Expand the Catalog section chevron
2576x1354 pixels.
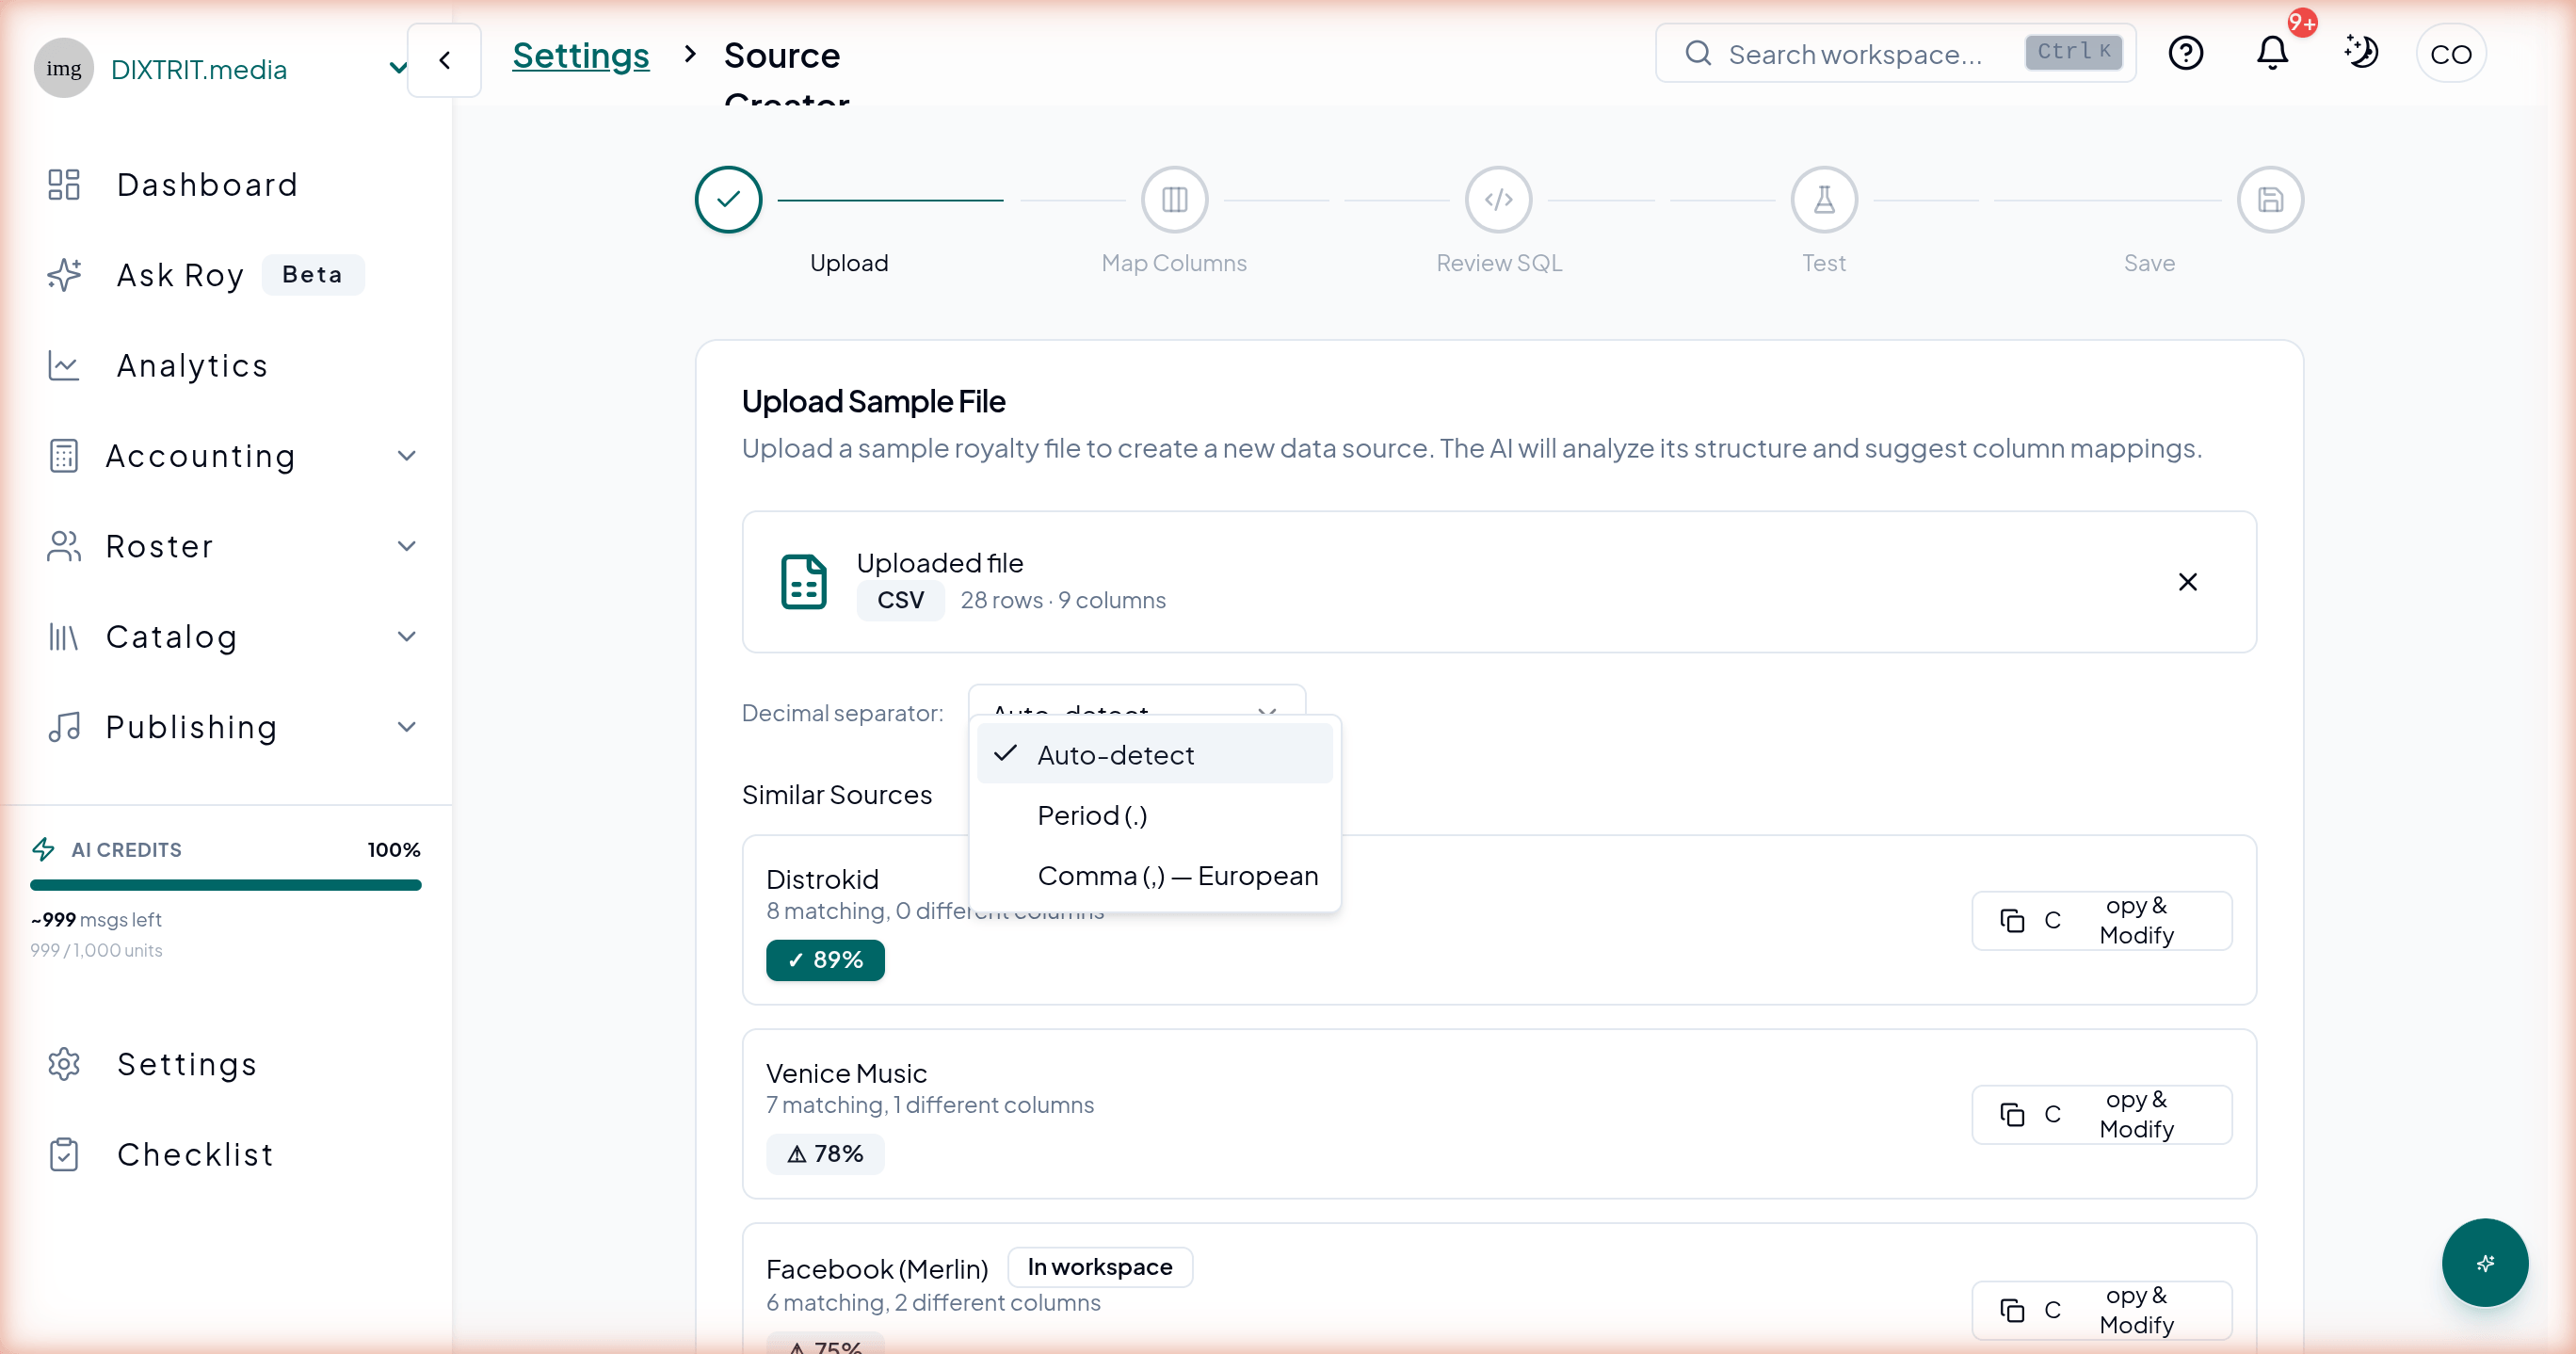point(406,636)
